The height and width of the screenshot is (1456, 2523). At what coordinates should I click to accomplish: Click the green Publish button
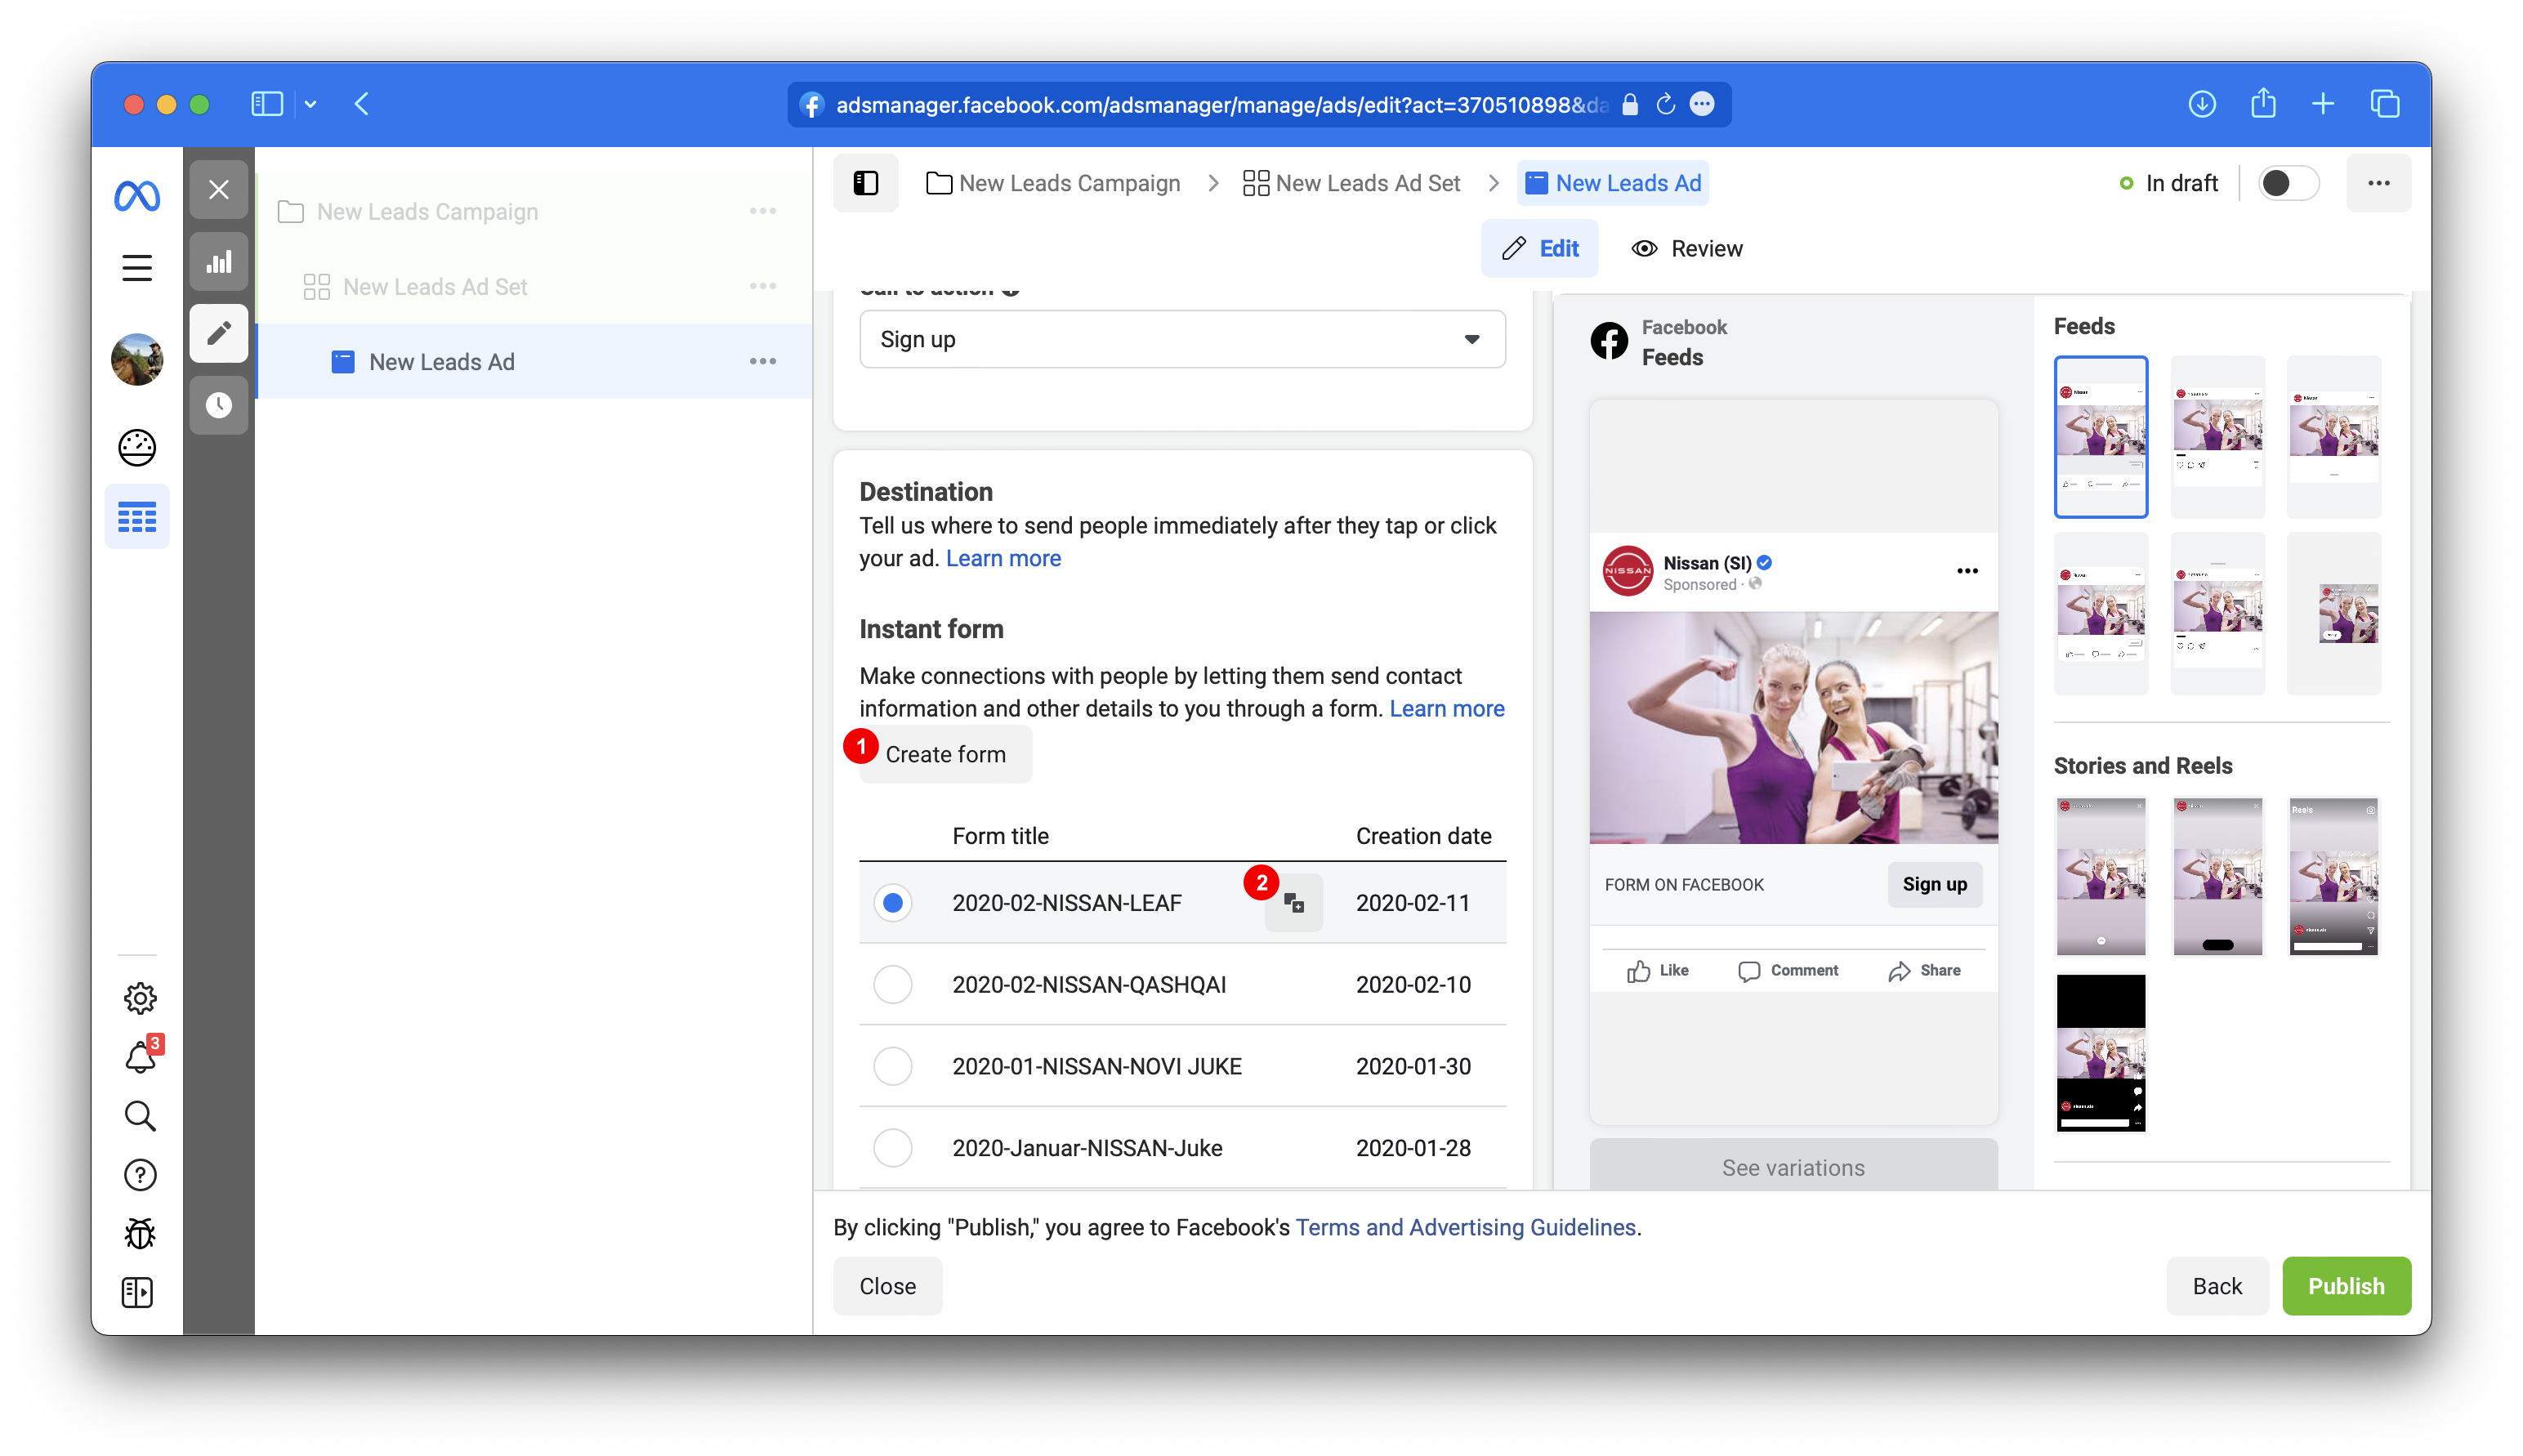2345,1286
